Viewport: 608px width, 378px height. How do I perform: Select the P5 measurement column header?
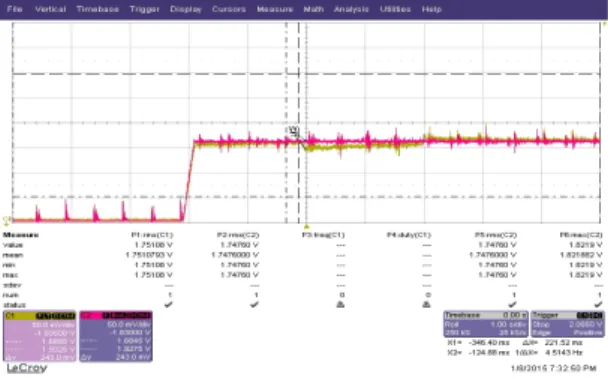point(496,235)
